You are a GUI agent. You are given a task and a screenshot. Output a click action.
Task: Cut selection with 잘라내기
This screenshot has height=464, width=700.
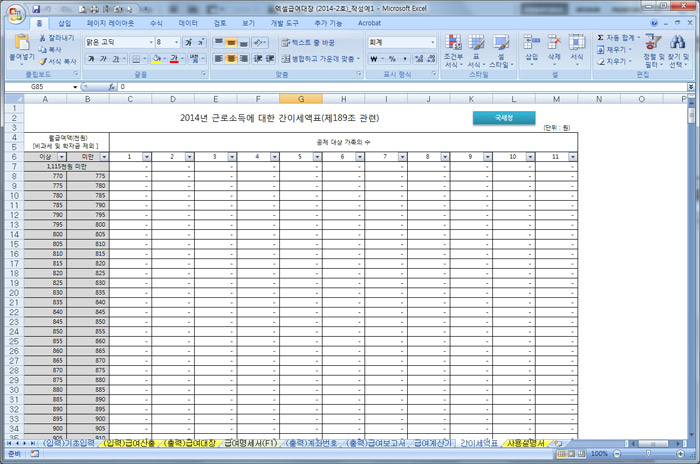[57, 38]
